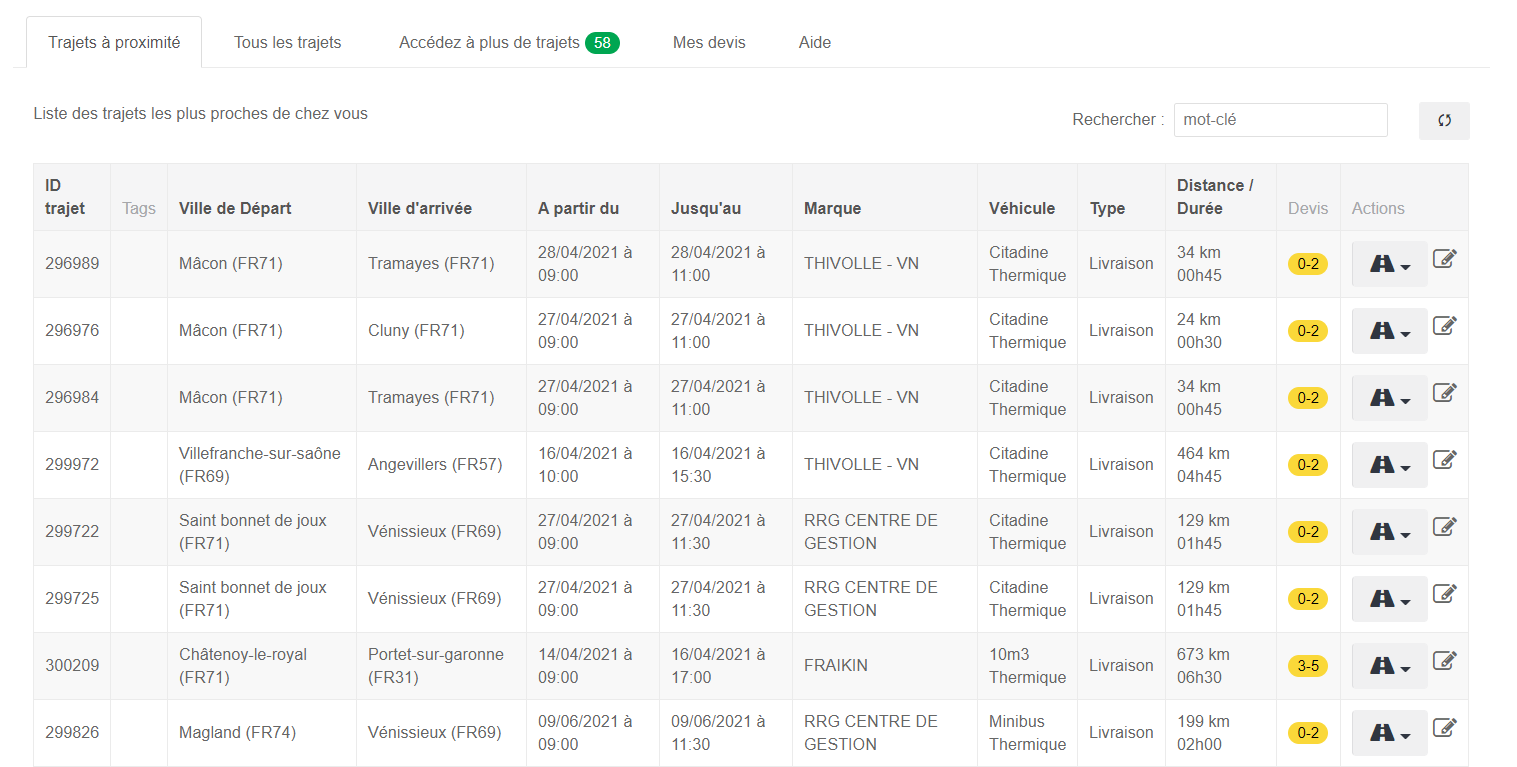
Task: Click the edit icon for trip 296984
Action: pos(1444,393)
